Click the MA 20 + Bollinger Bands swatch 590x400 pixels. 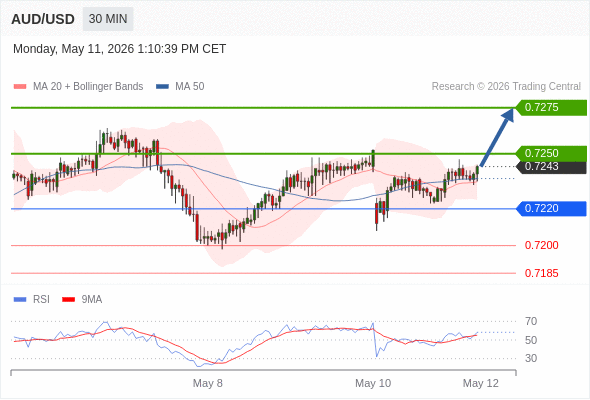pyautogui.click(x=20, y=87)
